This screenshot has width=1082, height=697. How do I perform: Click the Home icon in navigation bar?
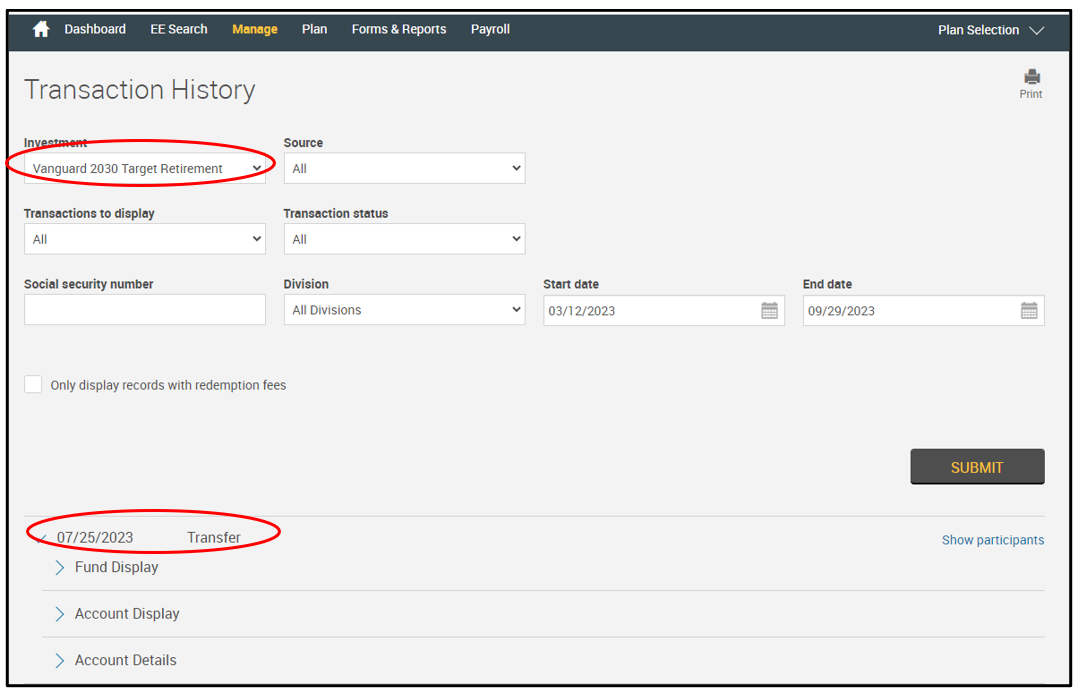pyautogui.click(x=41, y=30)
